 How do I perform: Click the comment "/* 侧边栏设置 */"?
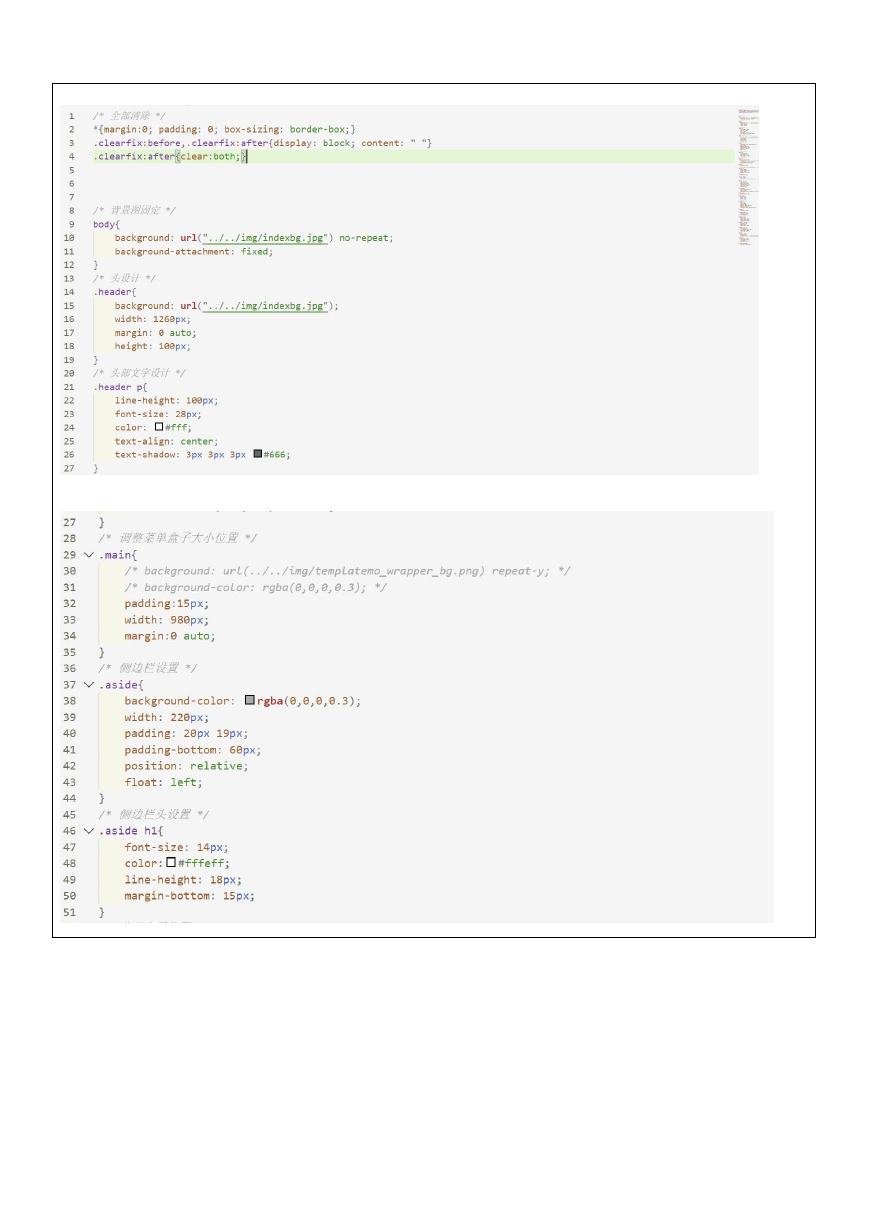[x=147, y=668]
